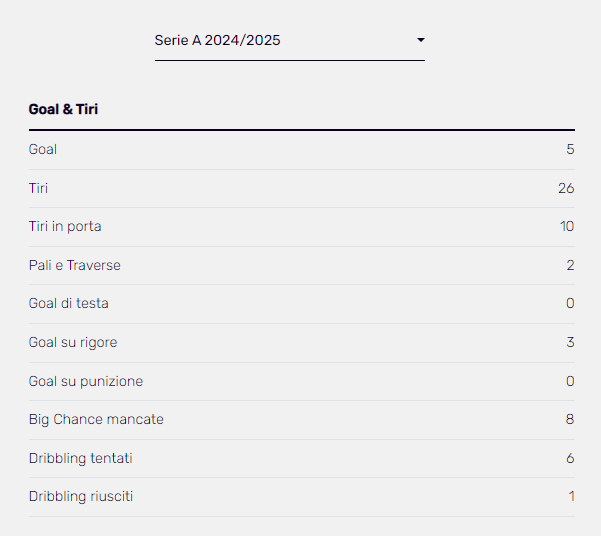Select the Goal su rigore value 3

point(570,342)
